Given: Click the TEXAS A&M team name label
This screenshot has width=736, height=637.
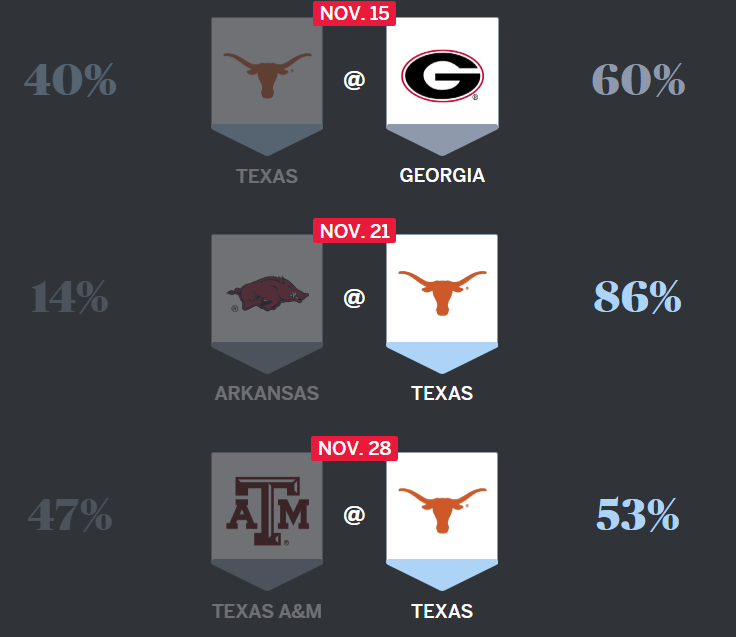Looking at the screenshot, I should (267, 610).
